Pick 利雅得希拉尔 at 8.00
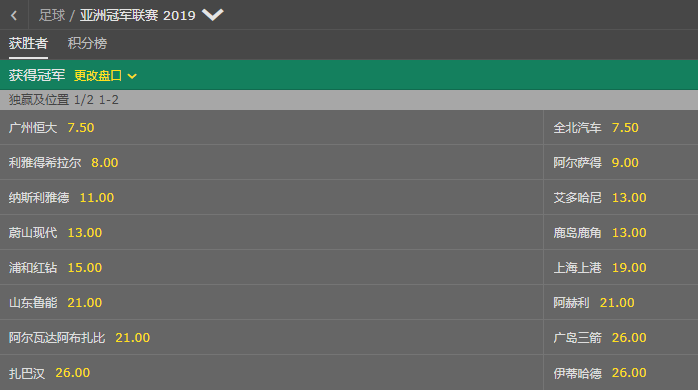This screenshot has width=698, height=390. [x=272, y=162]
